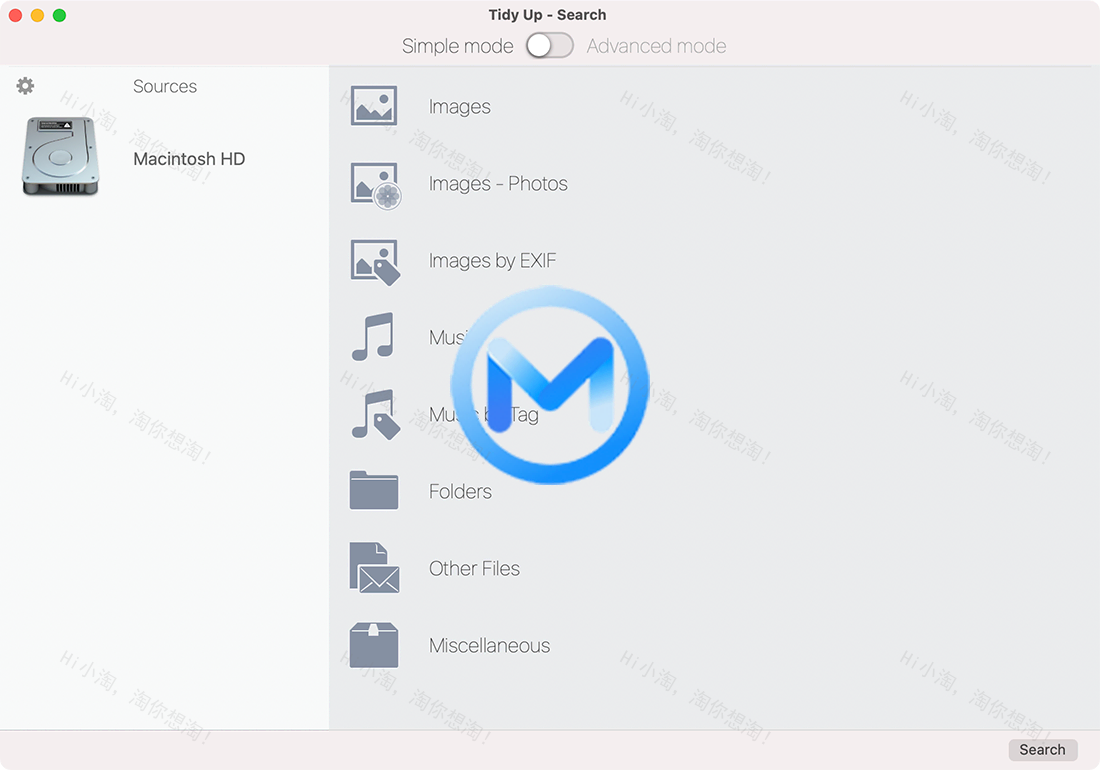Click the Other Files envelope icon

pyautogui.click(x=375, y=567)
